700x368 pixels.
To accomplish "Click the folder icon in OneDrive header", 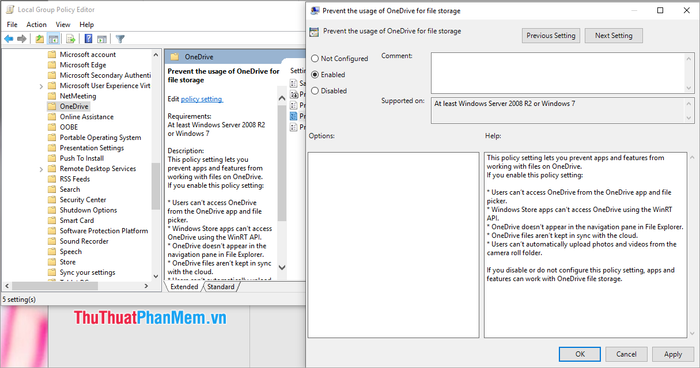I will [x=175, y=57].
